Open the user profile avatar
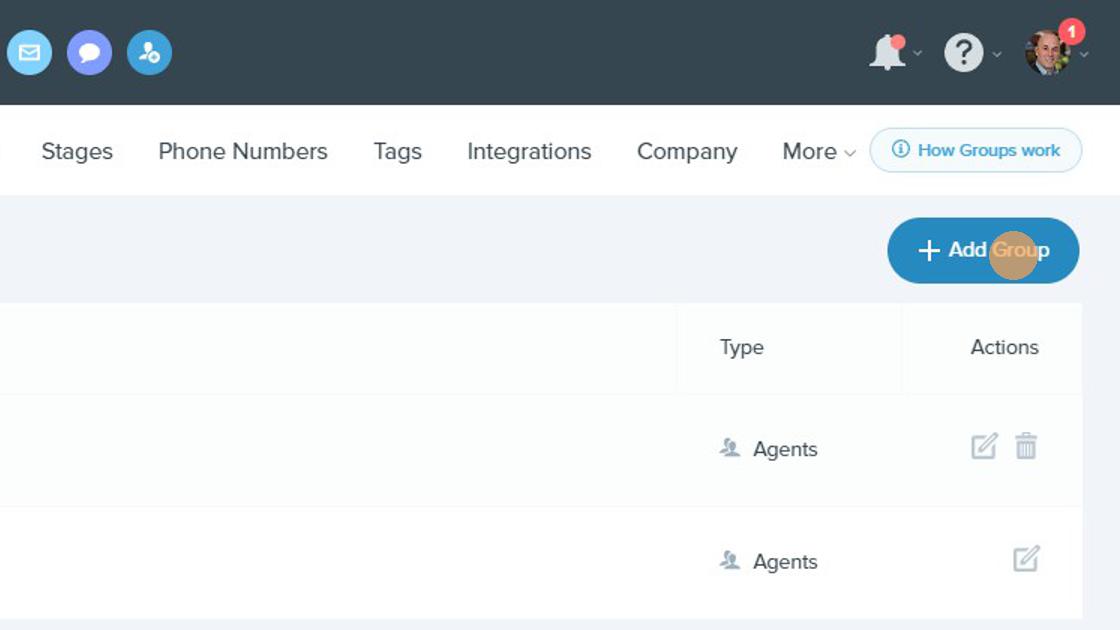 (x=1047, y=53)
